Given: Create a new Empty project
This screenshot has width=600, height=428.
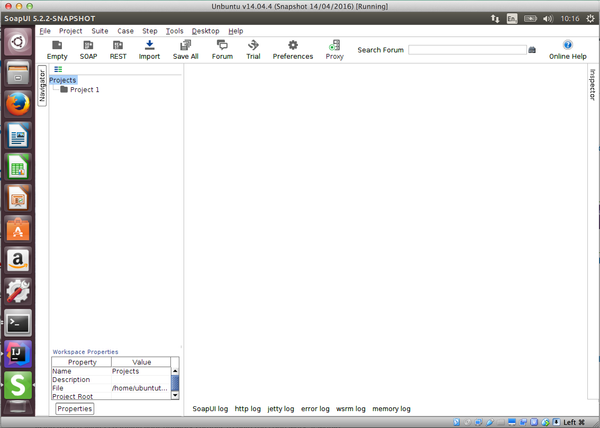Looking at the screenshot, I should (x=57, y=49).
